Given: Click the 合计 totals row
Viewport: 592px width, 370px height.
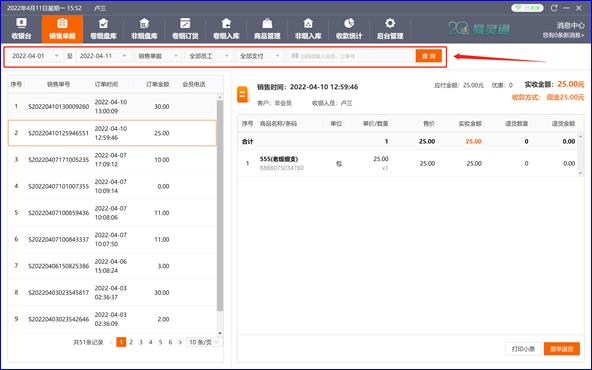Looking at the screenshot, I should click(x=408, y=141).
